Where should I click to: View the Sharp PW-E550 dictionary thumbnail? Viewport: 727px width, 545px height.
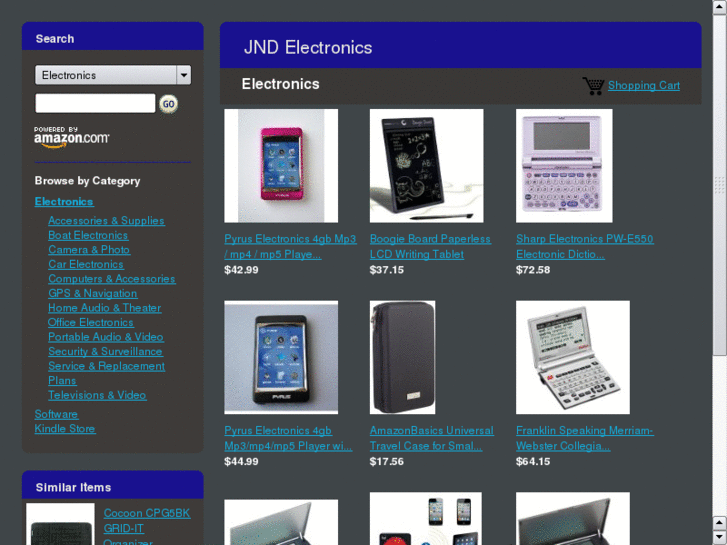(x=564, y=166)
